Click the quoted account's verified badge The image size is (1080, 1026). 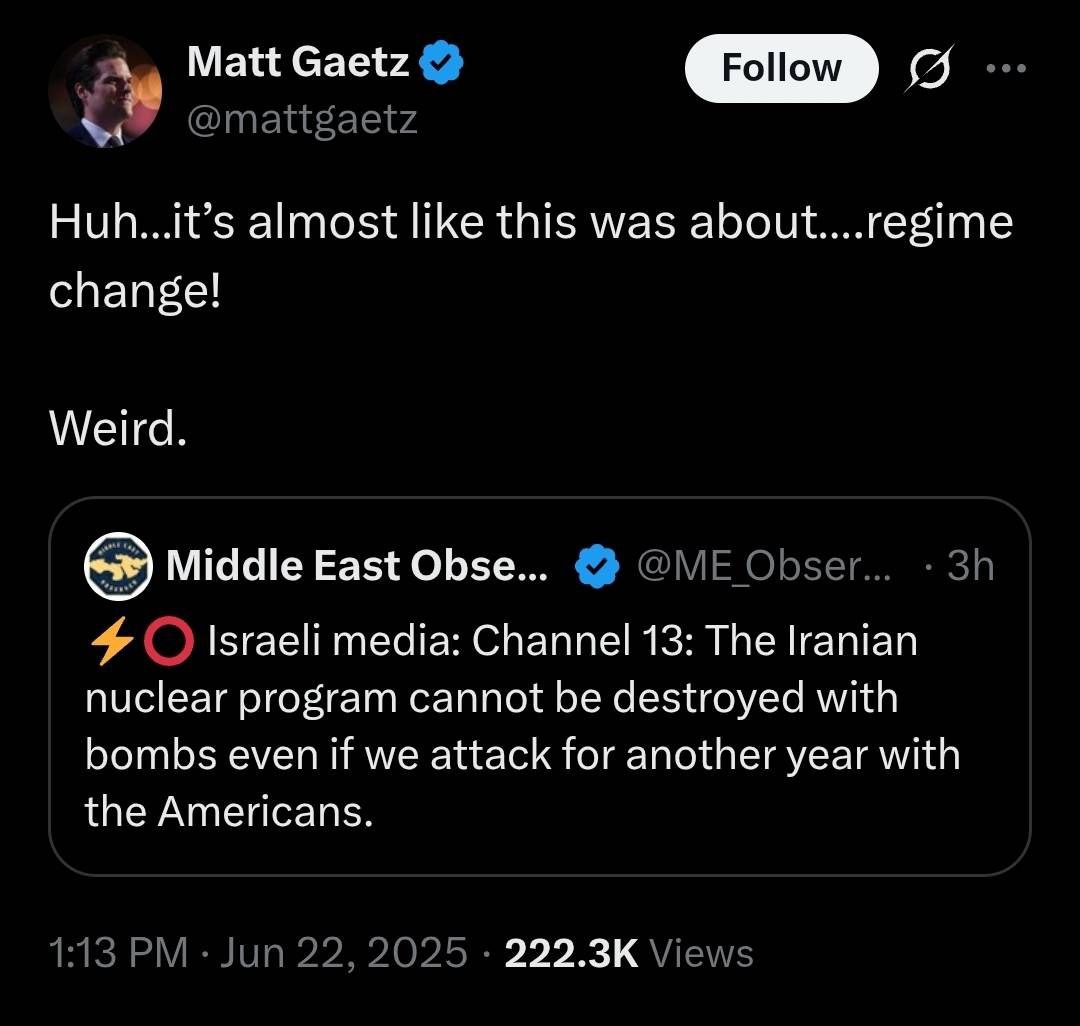point(598,567)
